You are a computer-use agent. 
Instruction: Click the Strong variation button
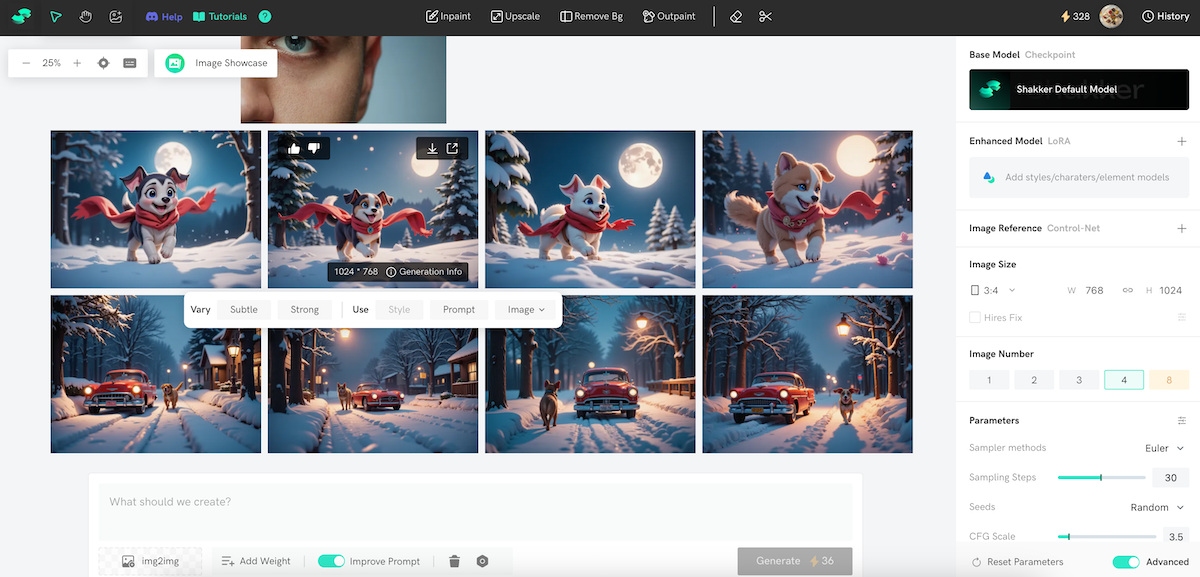(304, 310)
